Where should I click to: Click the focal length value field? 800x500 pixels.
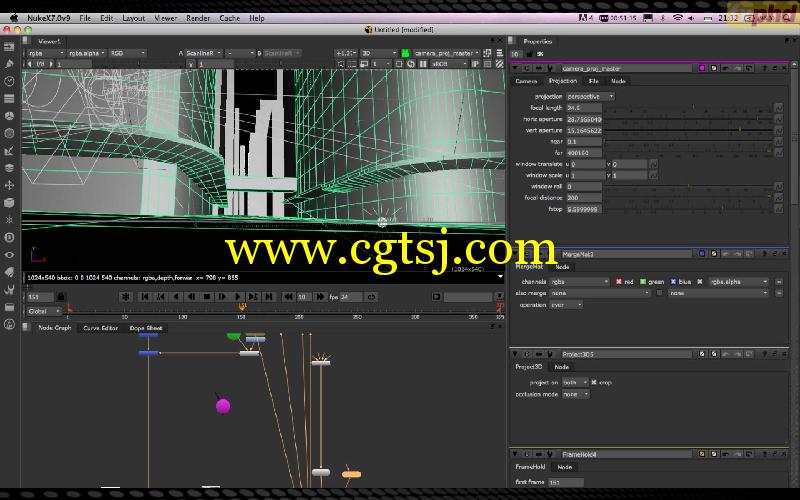[584, 108]
